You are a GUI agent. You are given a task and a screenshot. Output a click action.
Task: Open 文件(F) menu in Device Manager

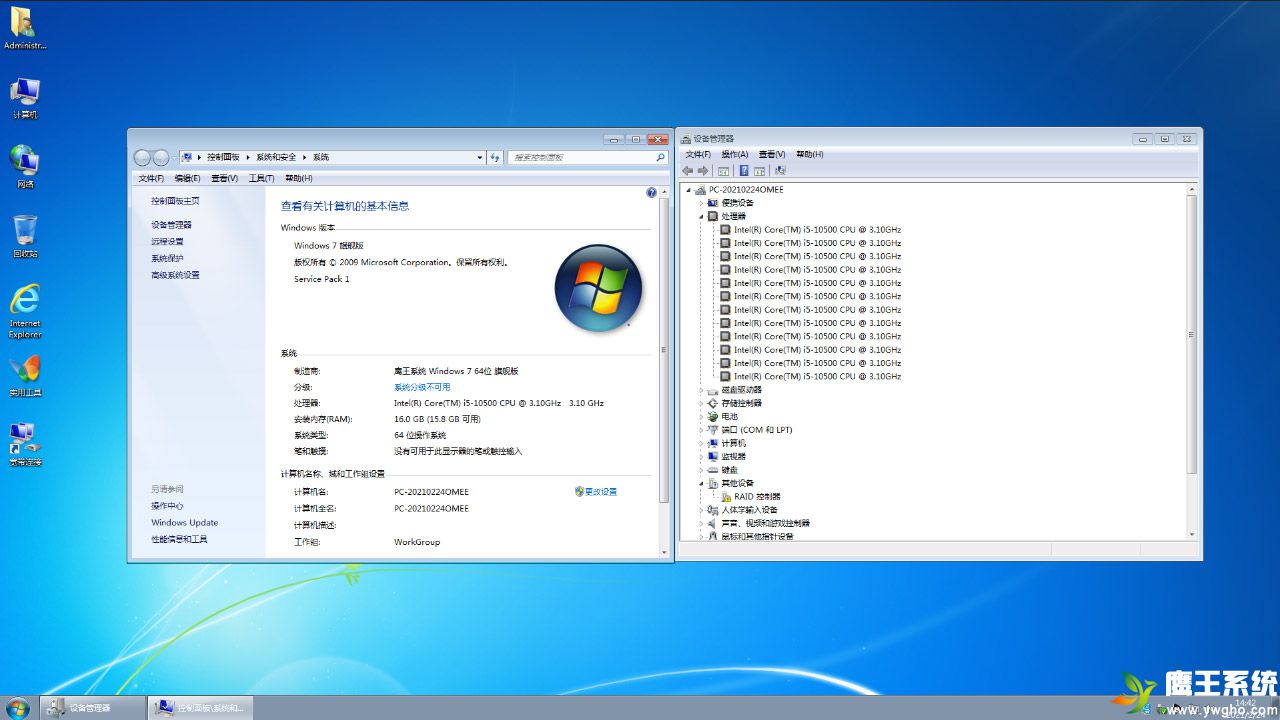(x=698, y=154)
